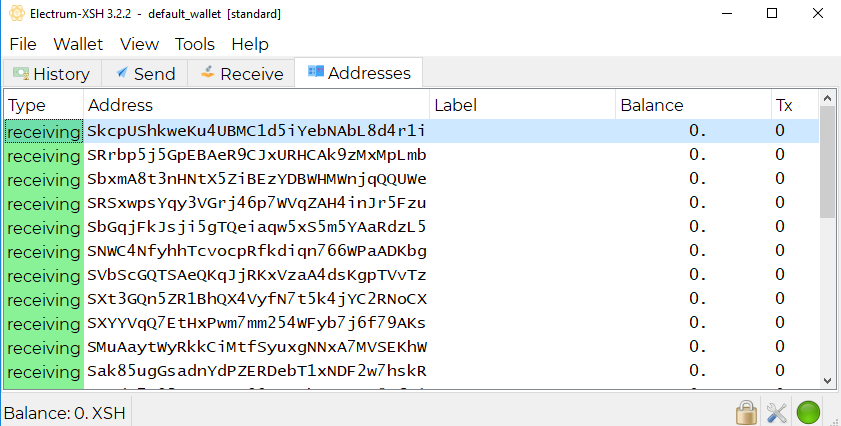Image resolution: width=841 pixels, height=426 pixels.
Task: Open the Tools menu
Action: coord(195,44)
